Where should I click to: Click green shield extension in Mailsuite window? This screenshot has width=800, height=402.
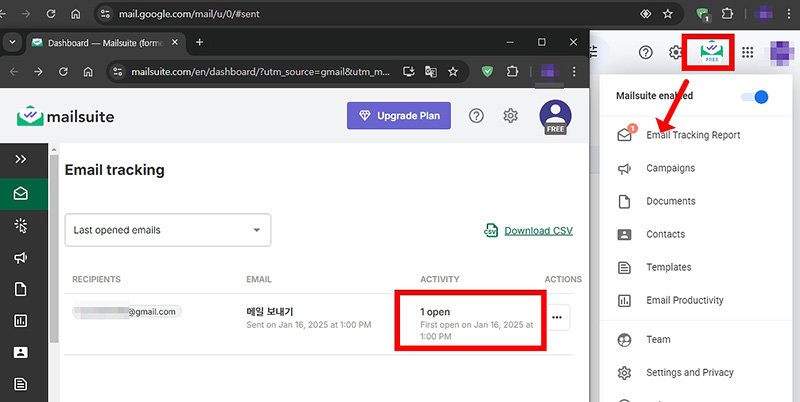[x=488, y=71]
